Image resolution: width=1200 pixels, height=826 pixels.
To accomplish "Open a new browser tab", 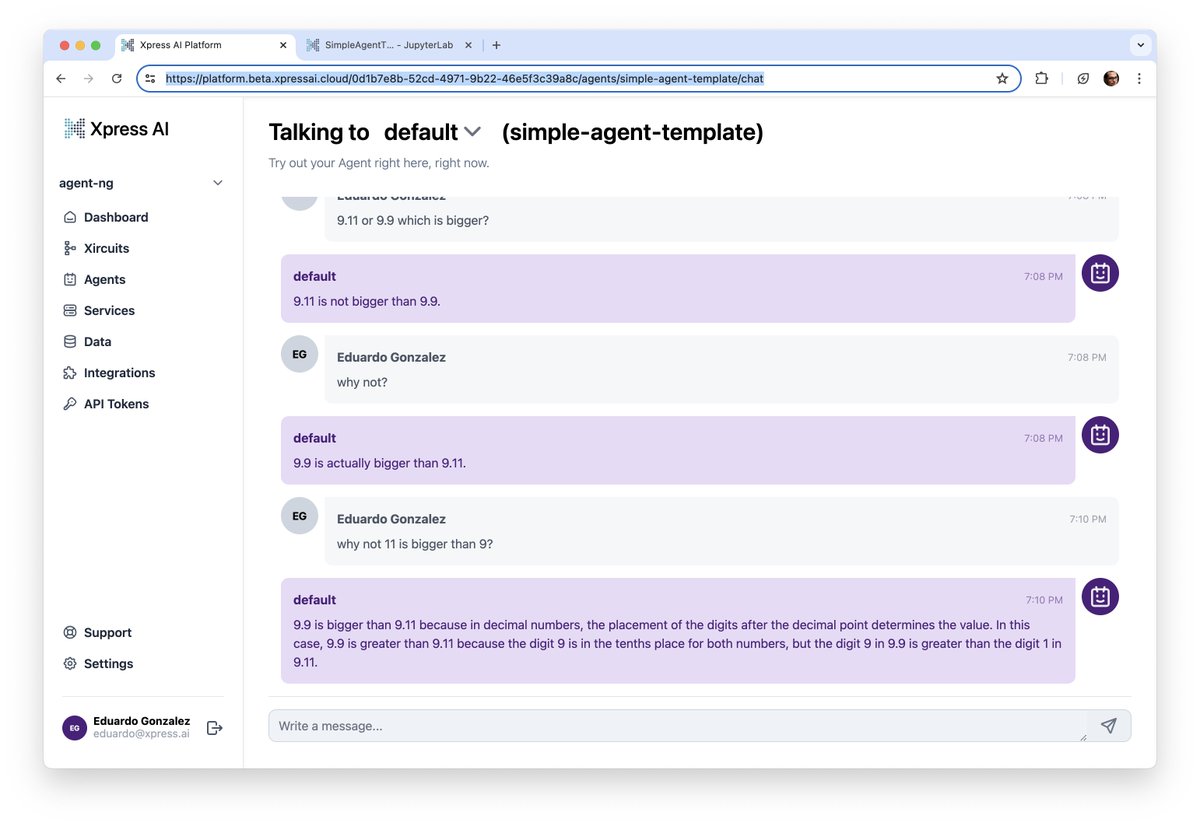I will (x=497, y=45).
